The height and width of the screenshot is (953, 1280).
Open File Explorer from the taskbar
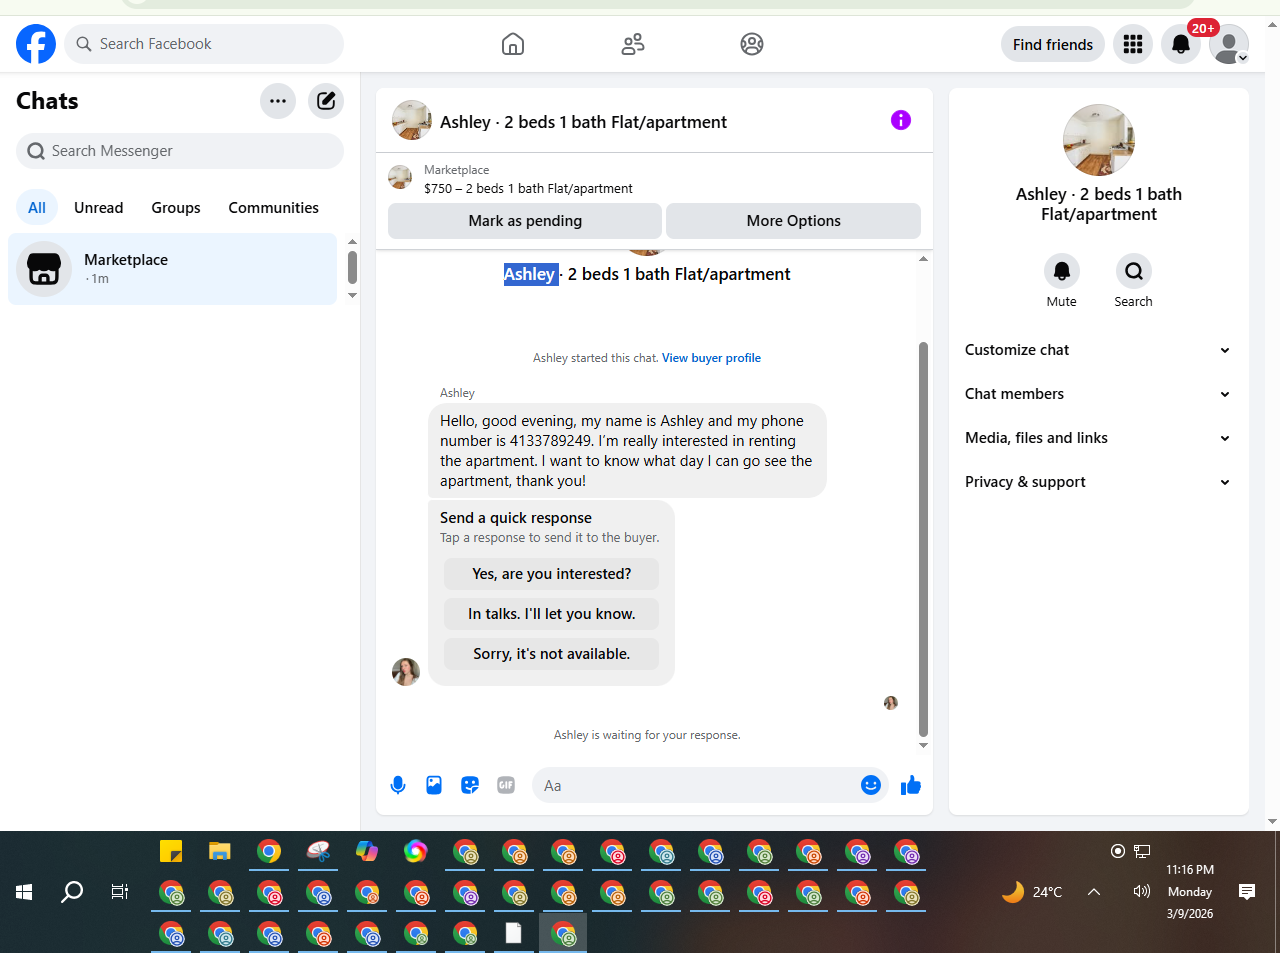coord(220,851)
